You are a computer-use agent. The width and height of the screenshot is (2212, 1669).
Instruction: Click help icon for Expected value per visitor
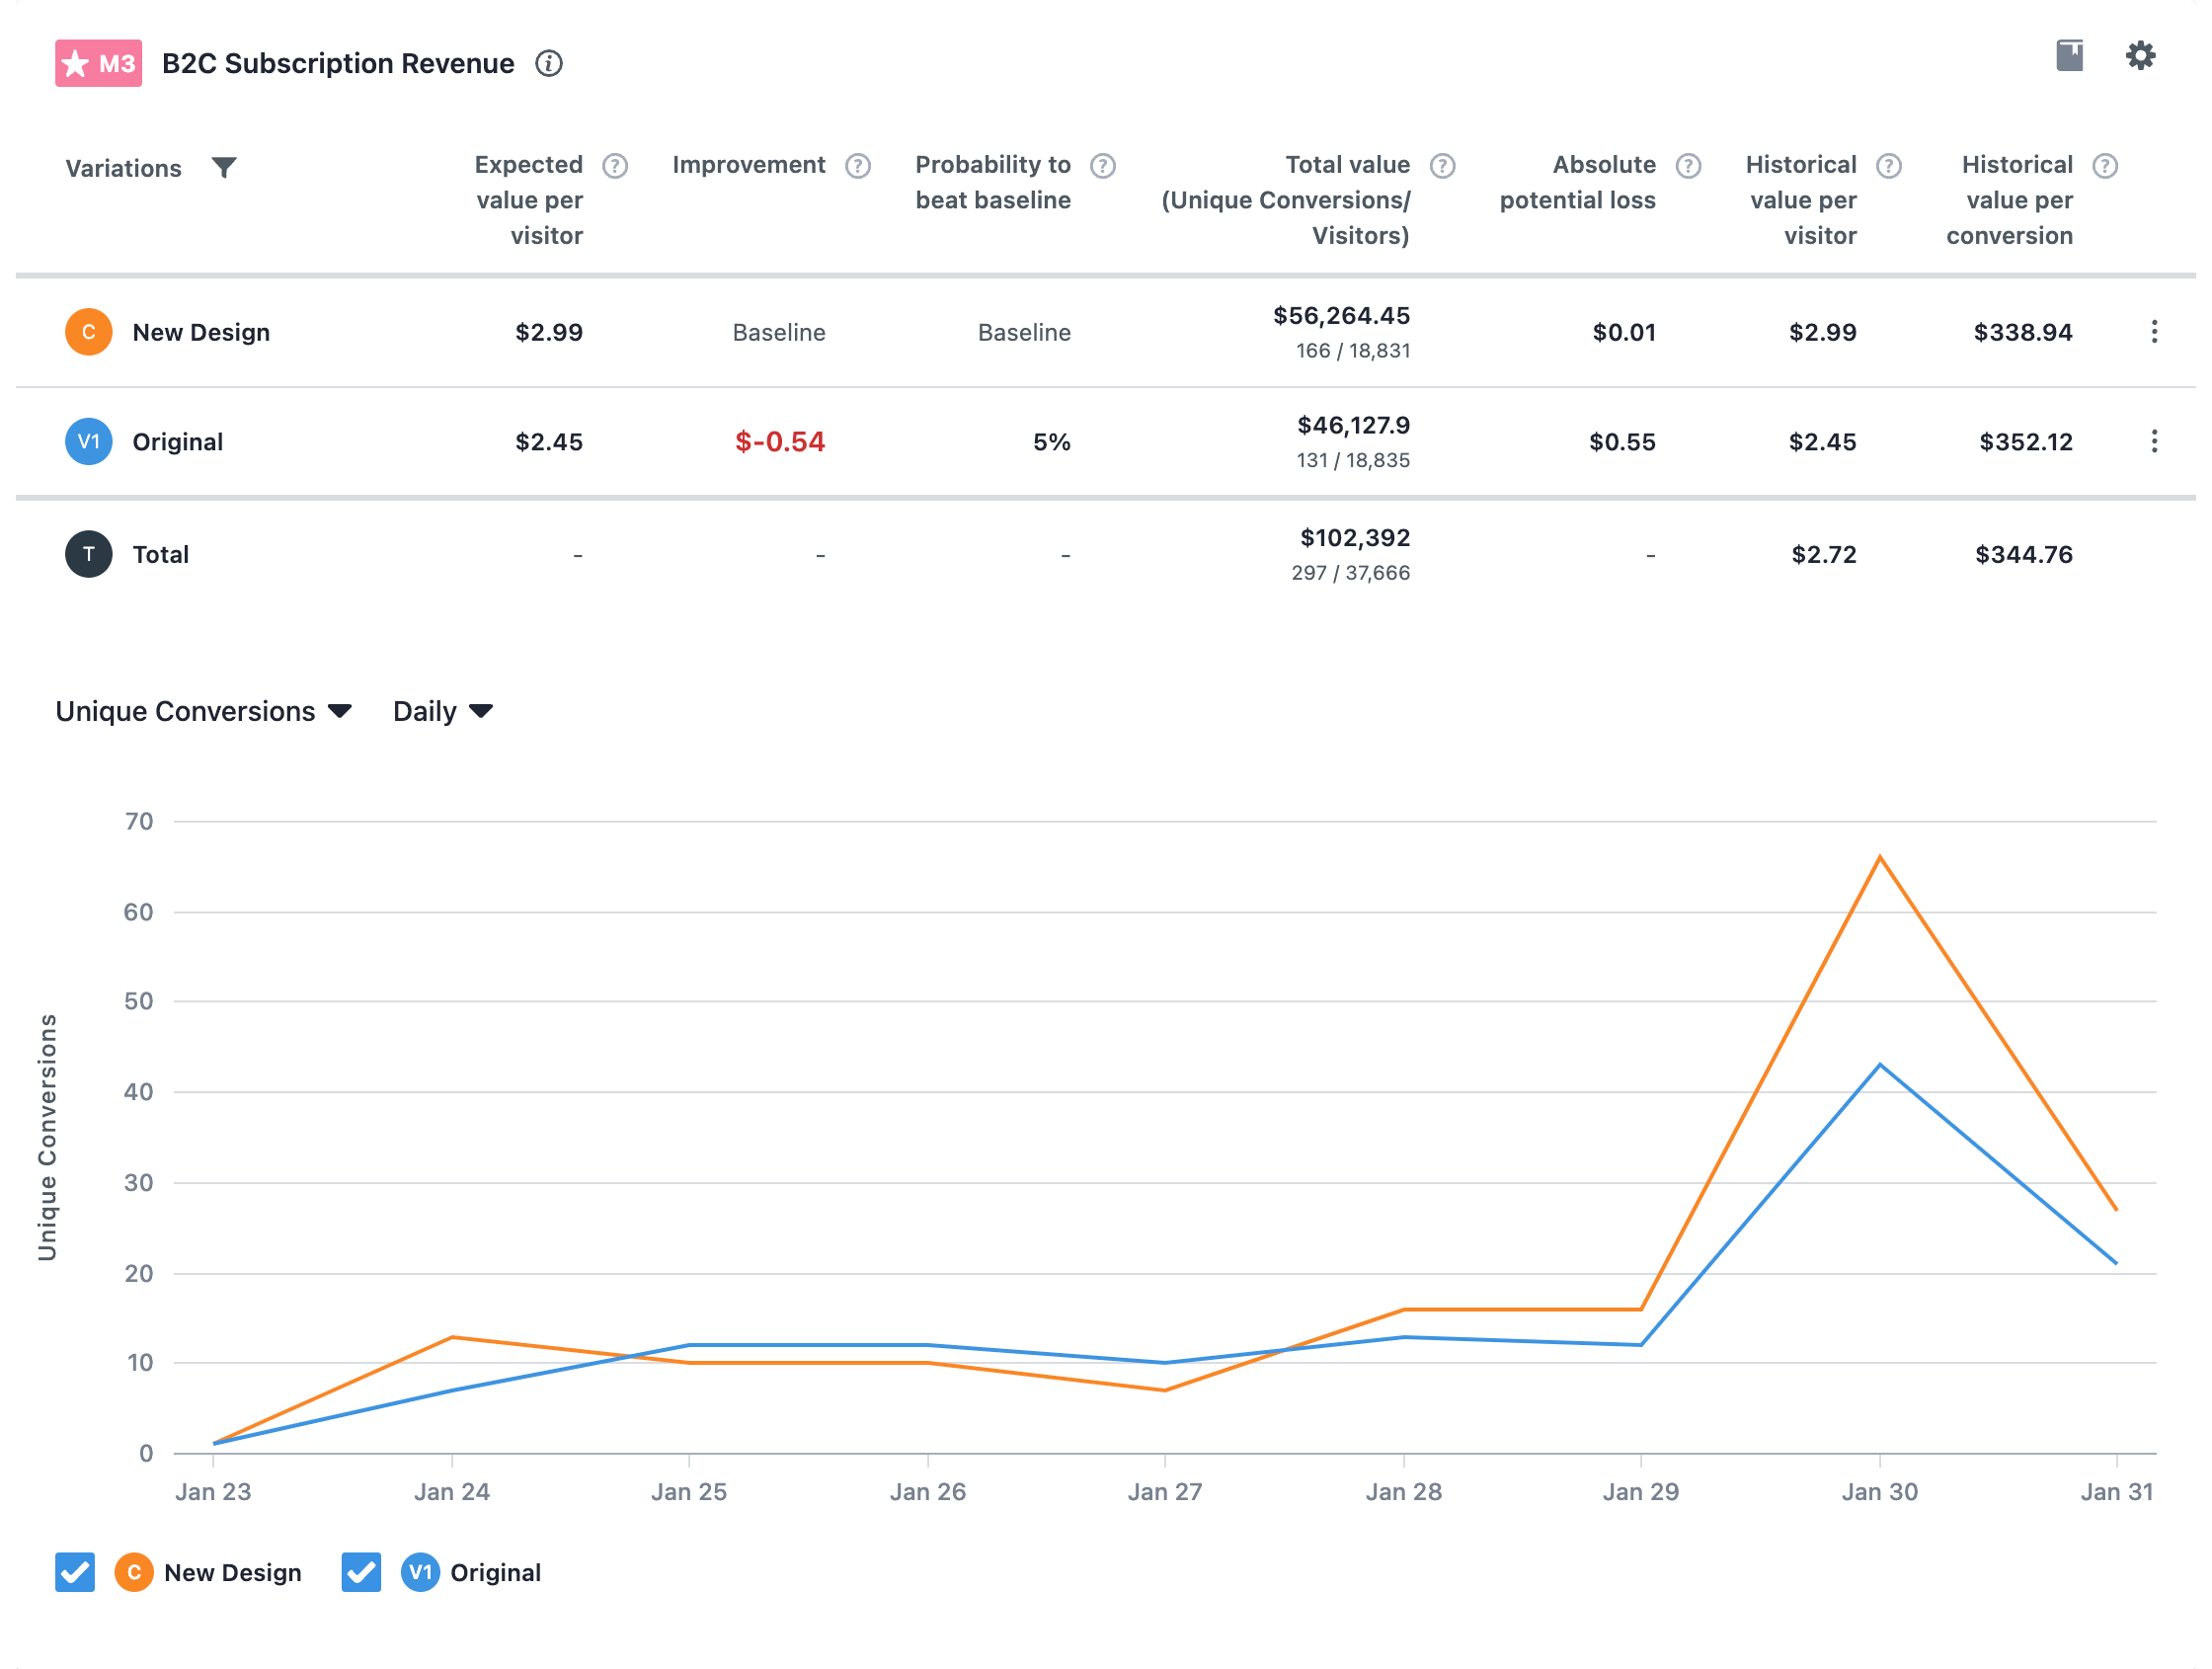tap(615, 165)
